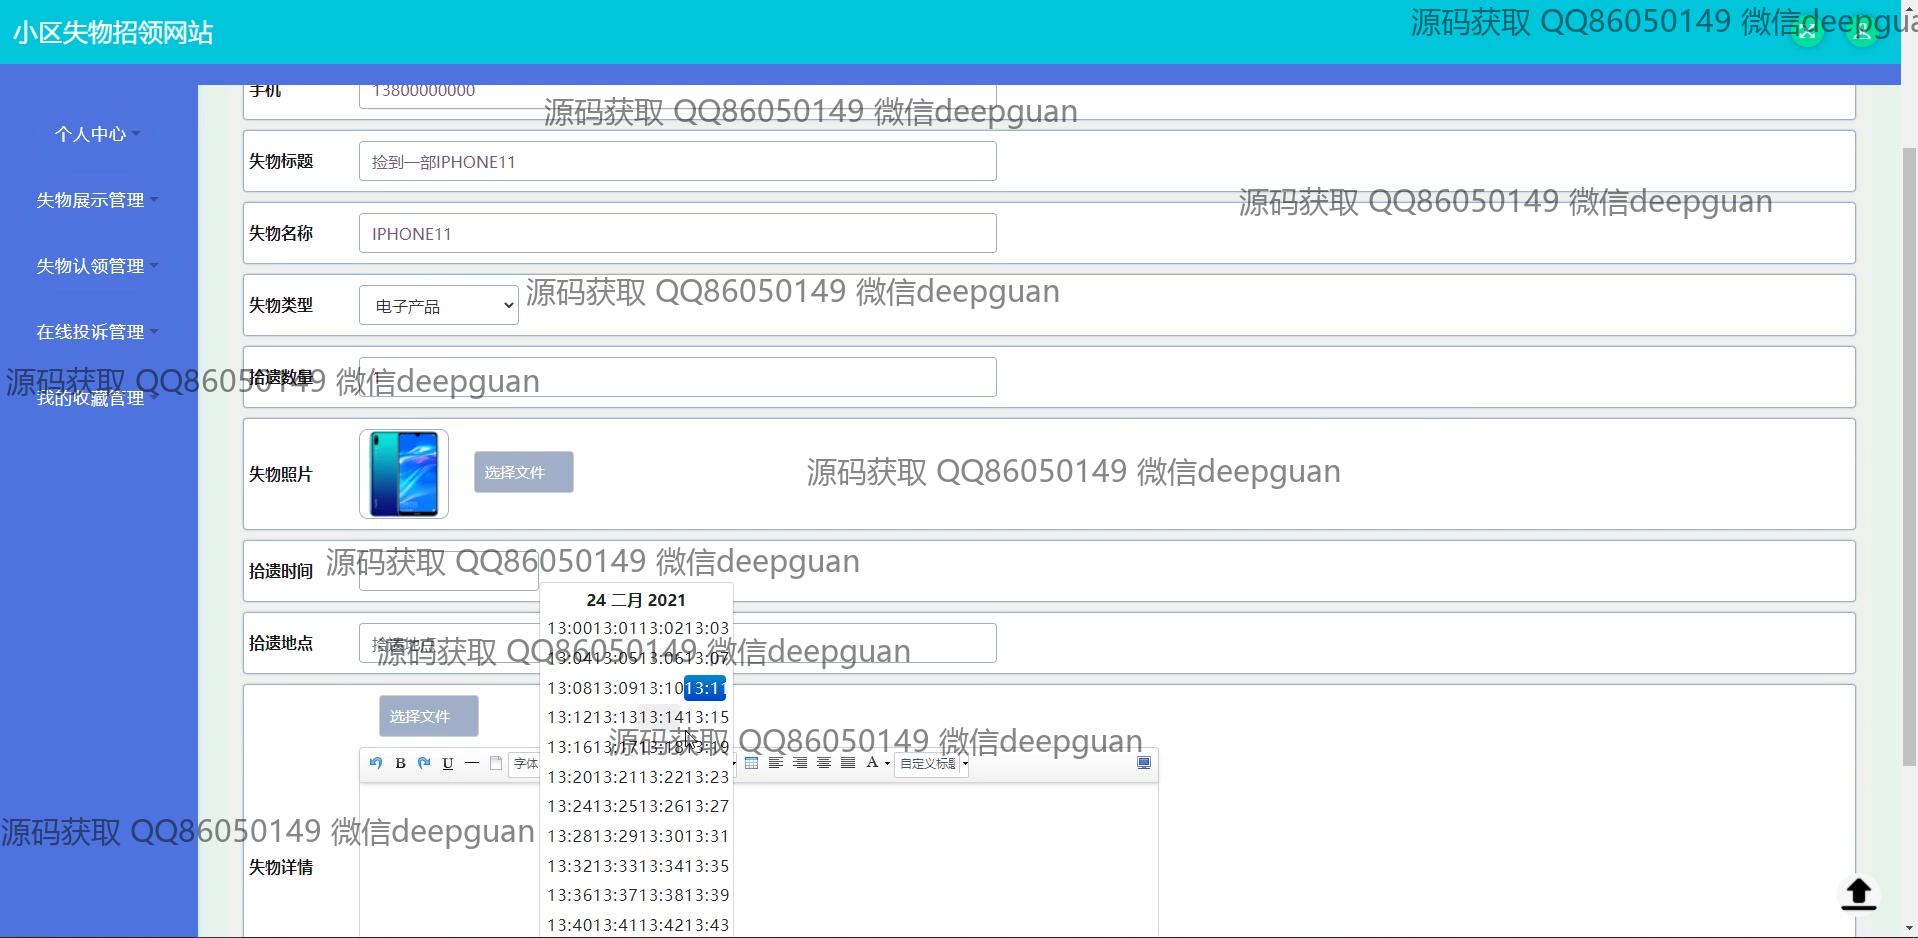Image resolution: width=1918 pixels, height=938 pixels.
Task: Select time 13:43 in the picker
Action: point(707,925)
